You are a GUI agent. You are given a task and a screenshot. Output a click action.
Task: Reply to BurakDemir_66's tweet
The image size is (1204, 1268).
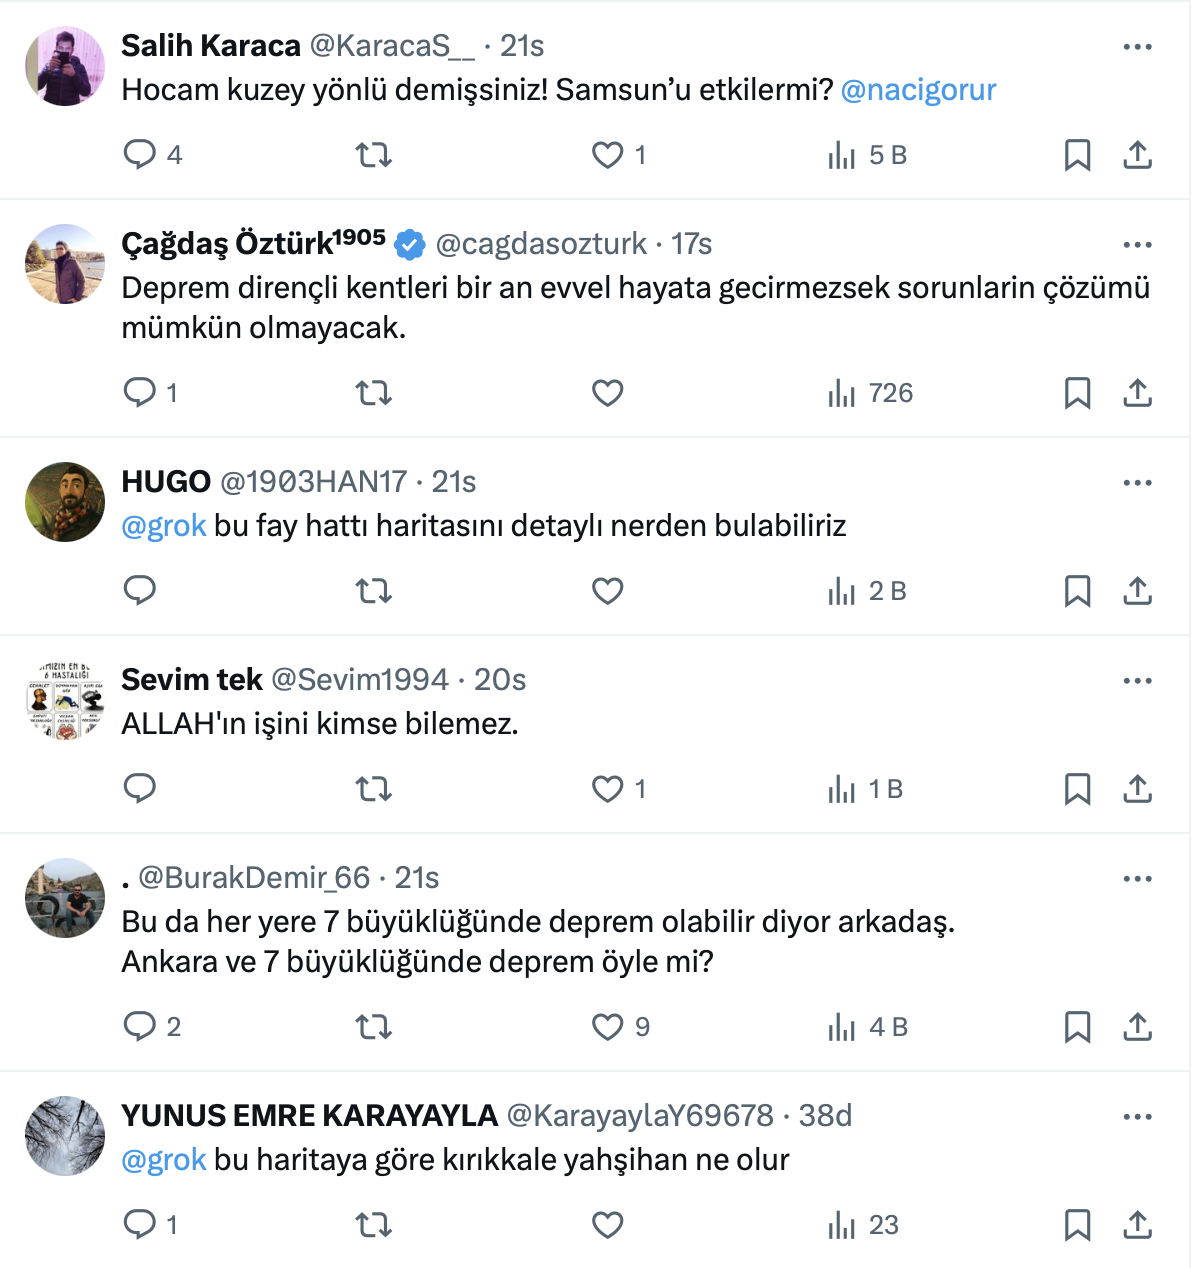click(140, 1027)
